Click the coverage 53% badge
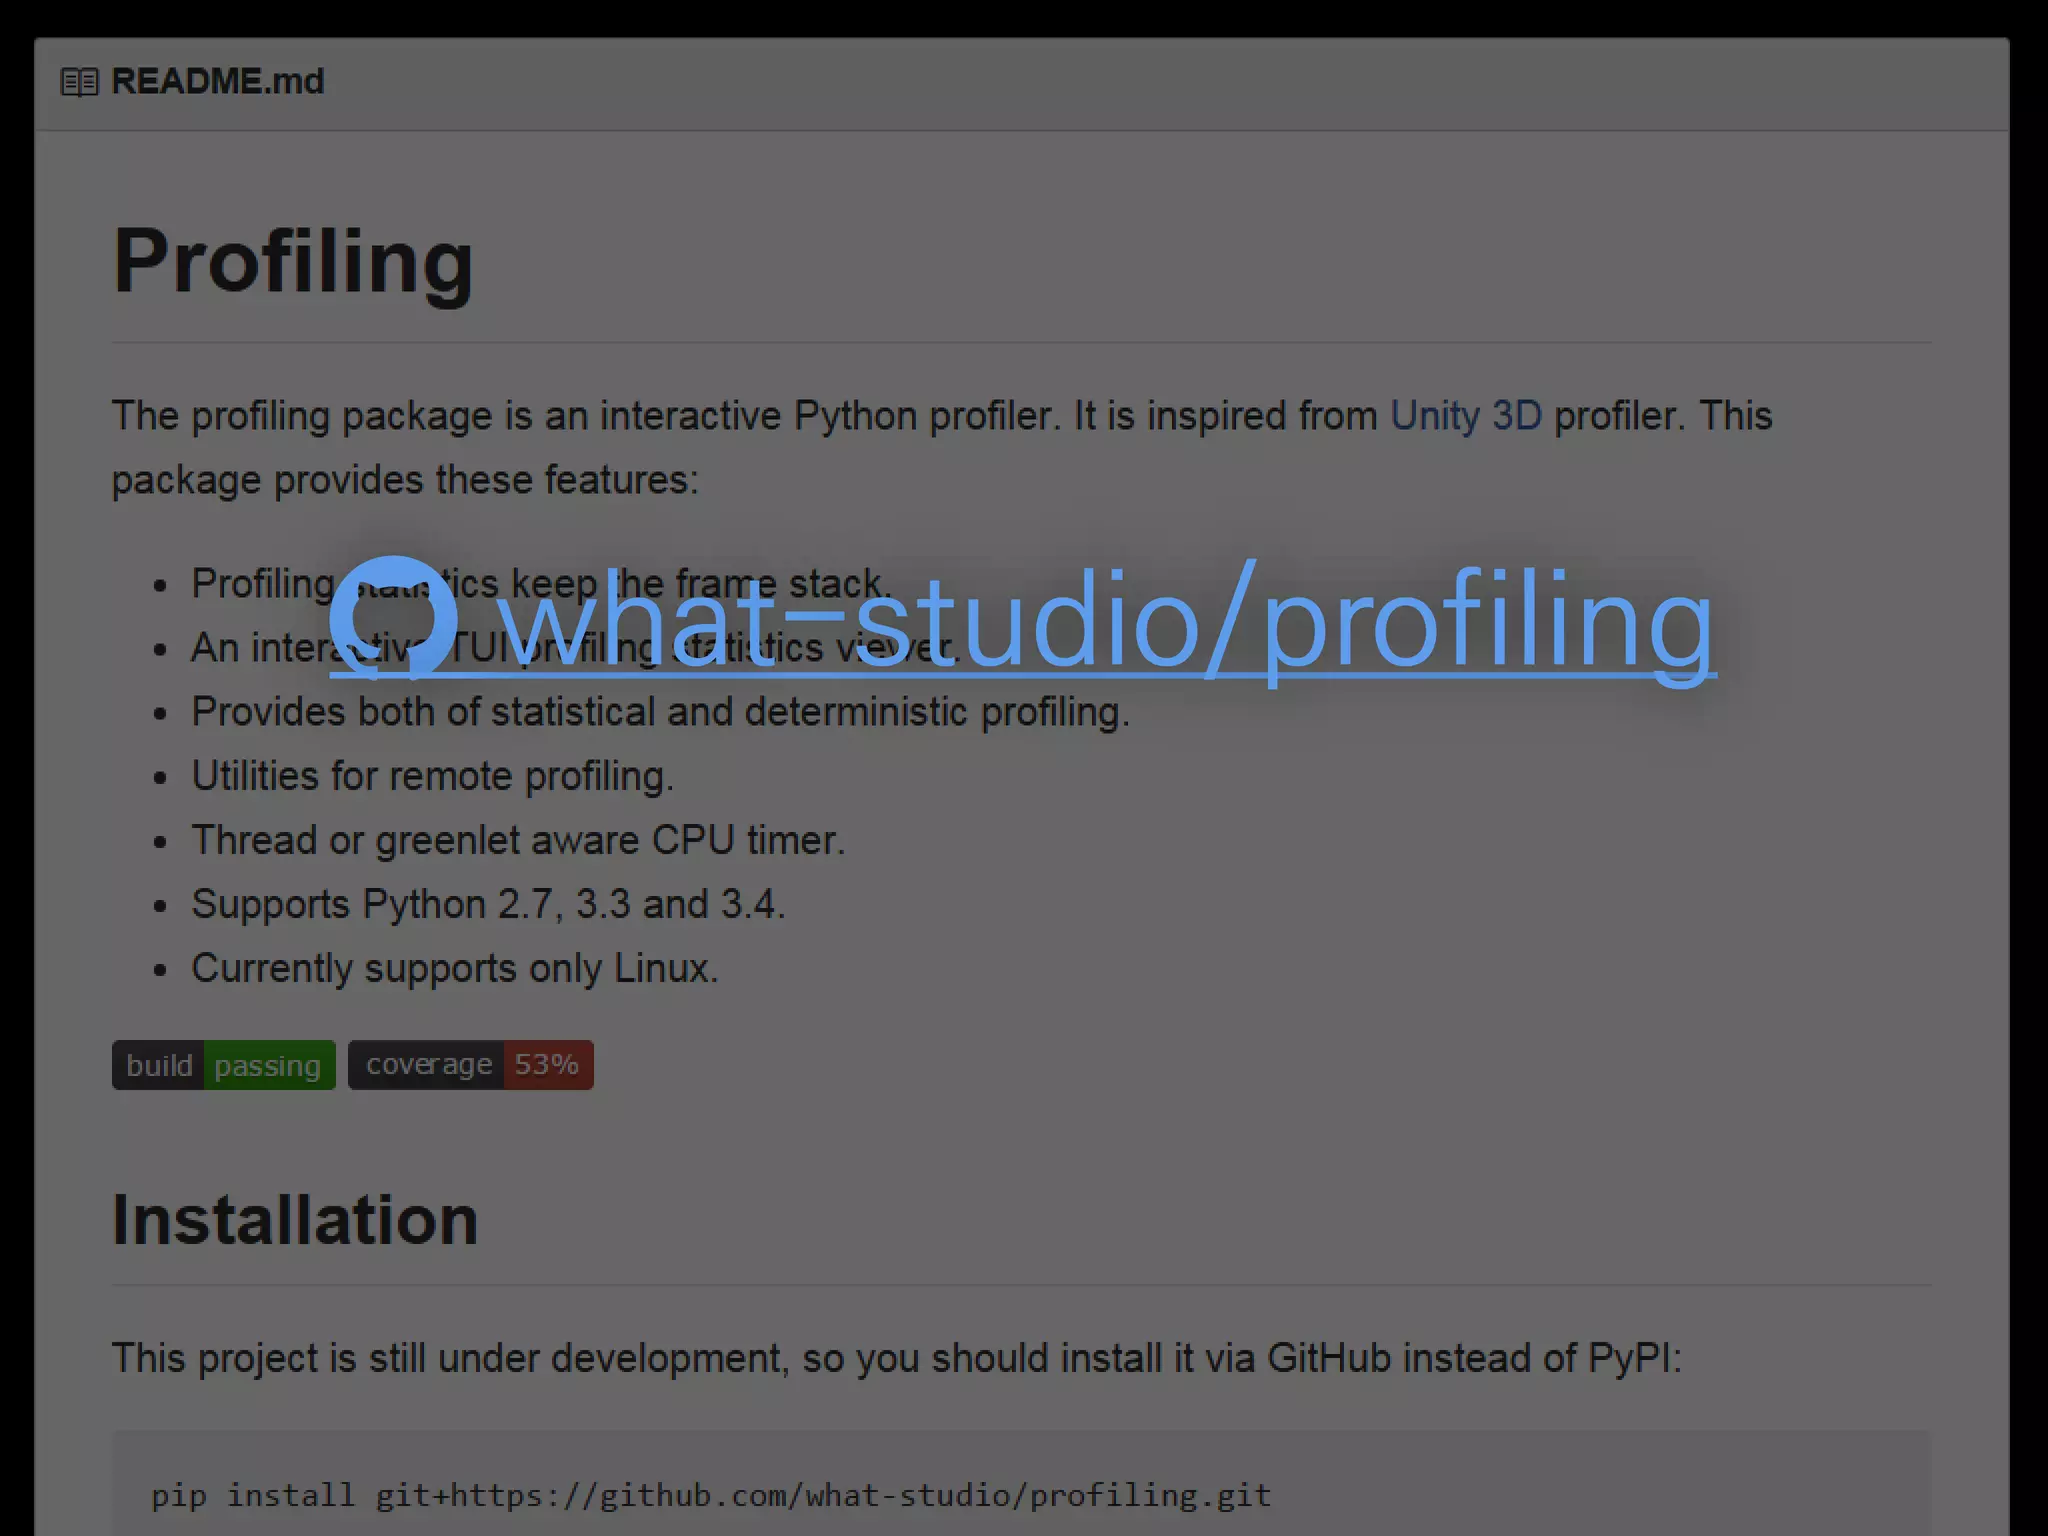 tap(471, 1065)
